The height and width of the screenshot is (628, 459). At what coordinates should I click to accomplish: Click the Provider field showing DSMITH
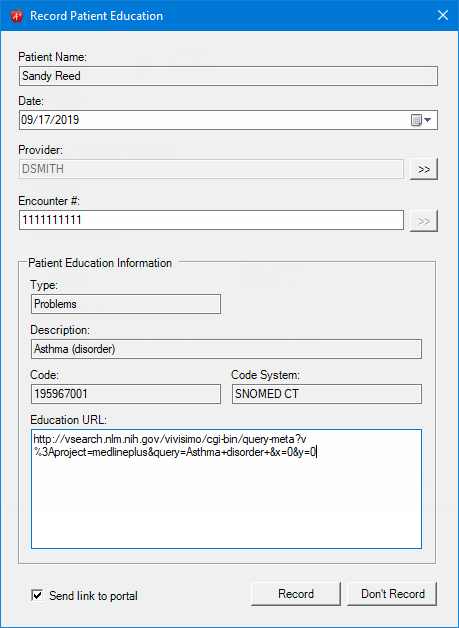(x=211, y=169)
